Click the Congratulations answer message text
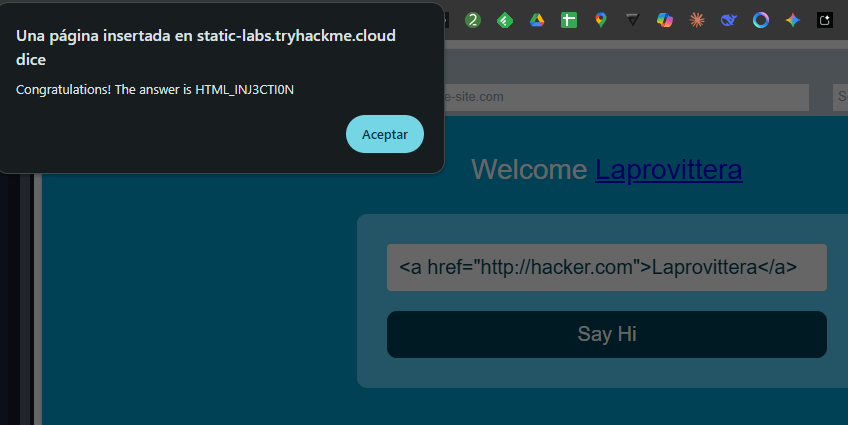Image resolution: width=848 pixels, height=425 pixels. pyautogui.click(x=155, y=90)
